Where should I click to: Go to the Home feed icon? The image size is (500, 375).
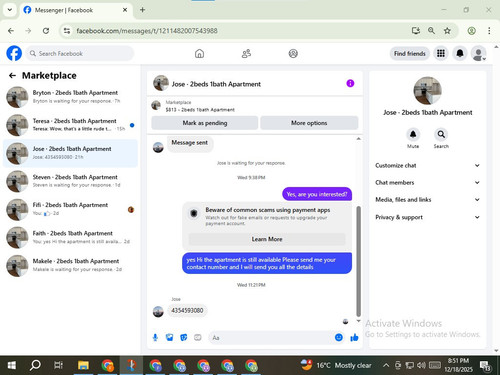pyautogui.click(x=199, y=53)
